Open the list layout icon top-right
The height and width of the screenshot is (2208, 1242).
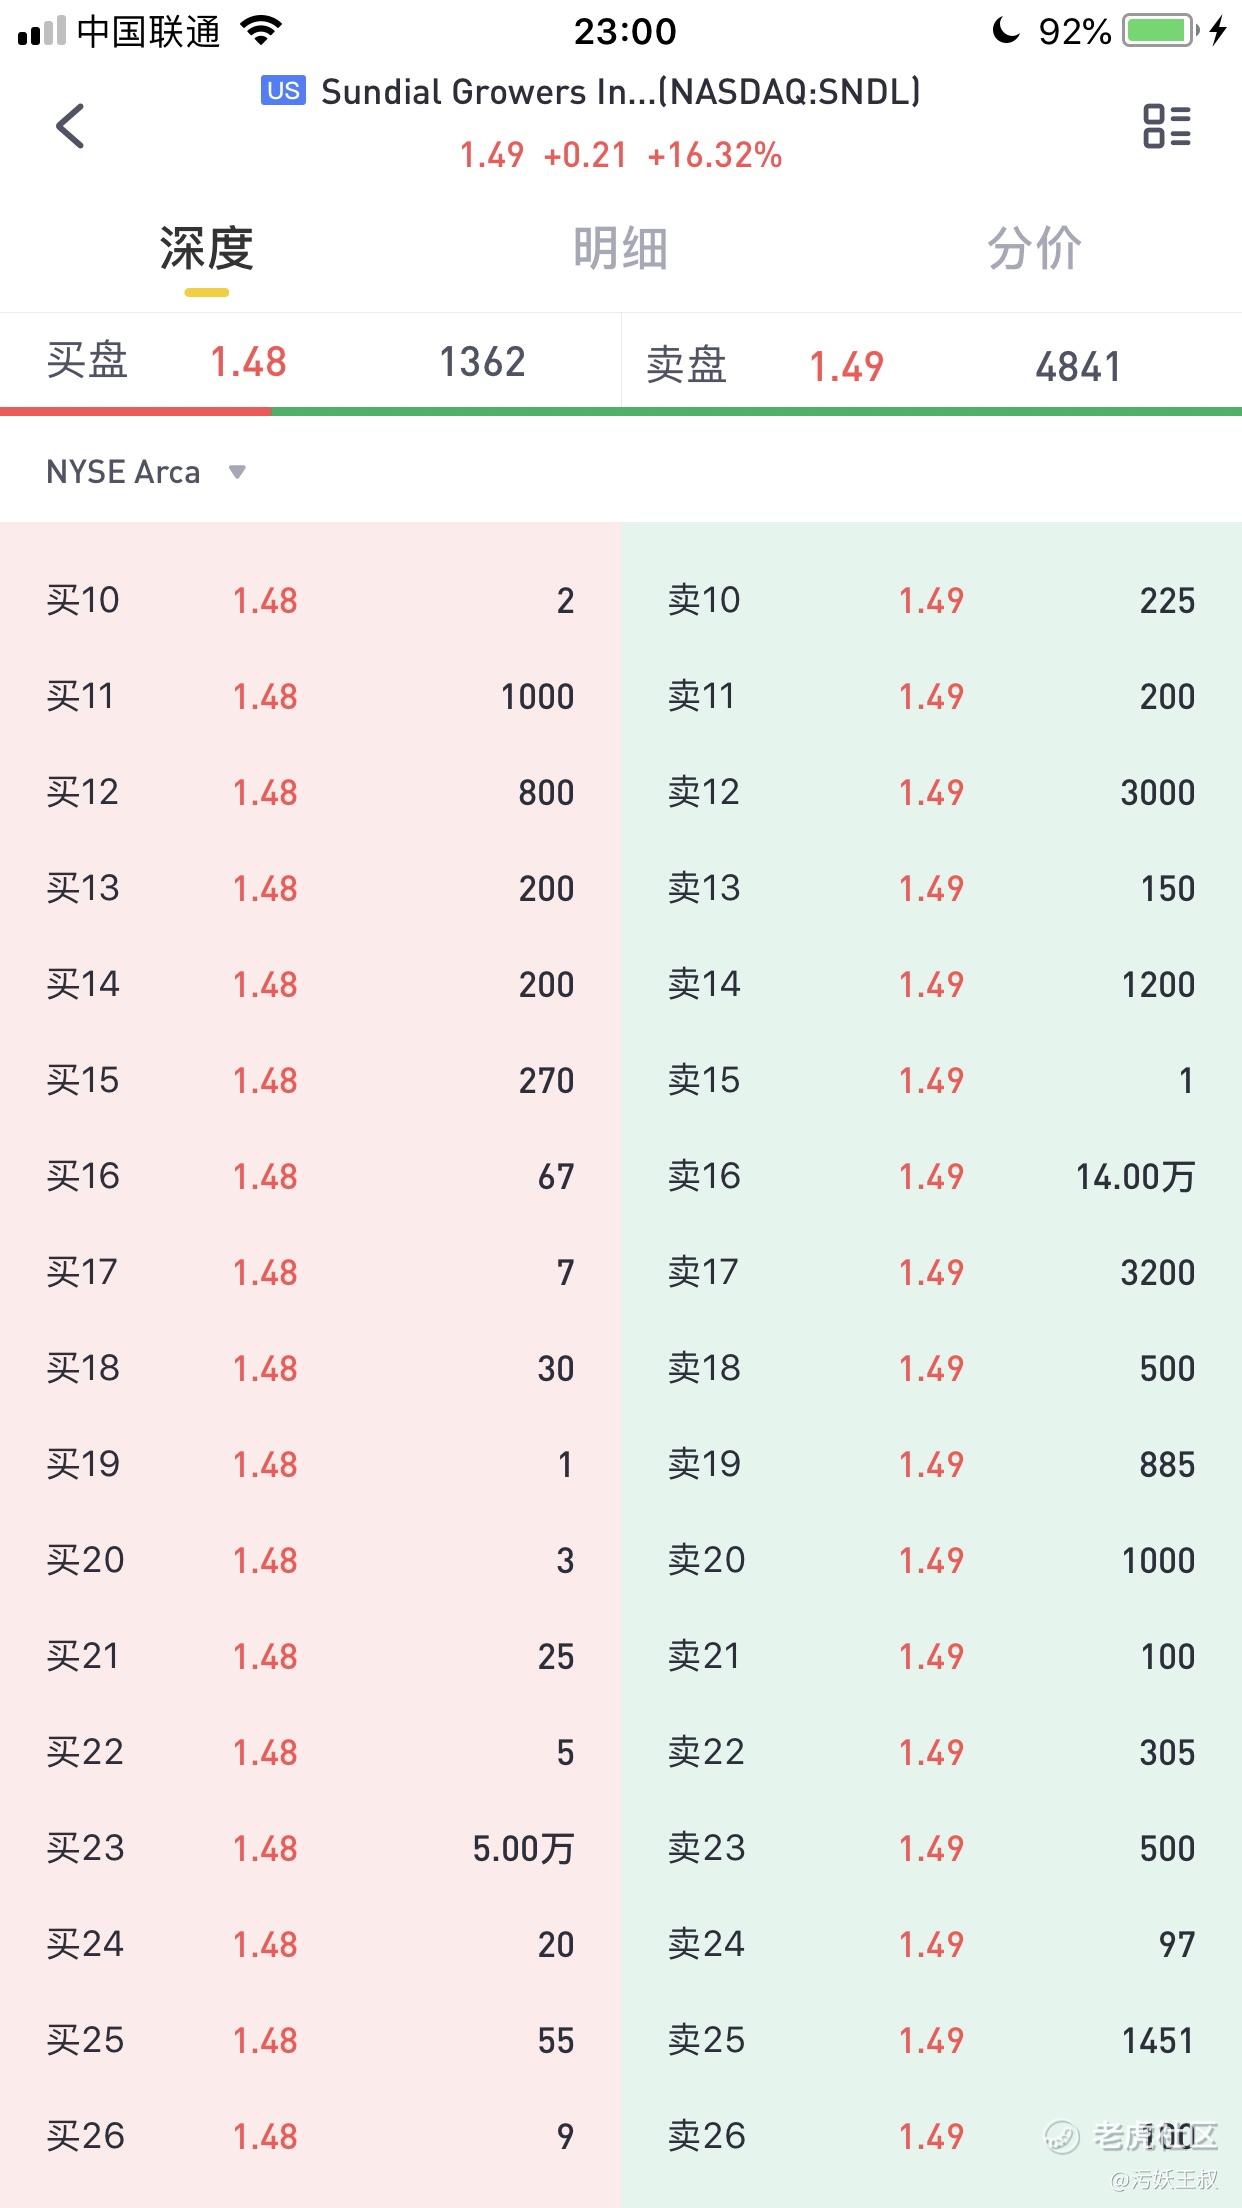point(1166,126)
